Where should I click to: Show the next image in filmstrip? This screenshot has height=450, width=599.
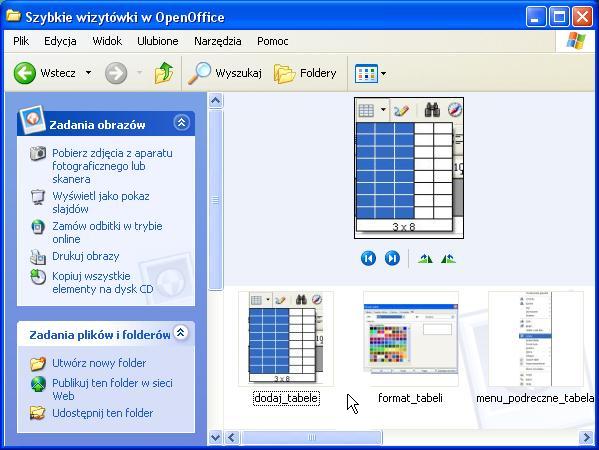point(392,259)
